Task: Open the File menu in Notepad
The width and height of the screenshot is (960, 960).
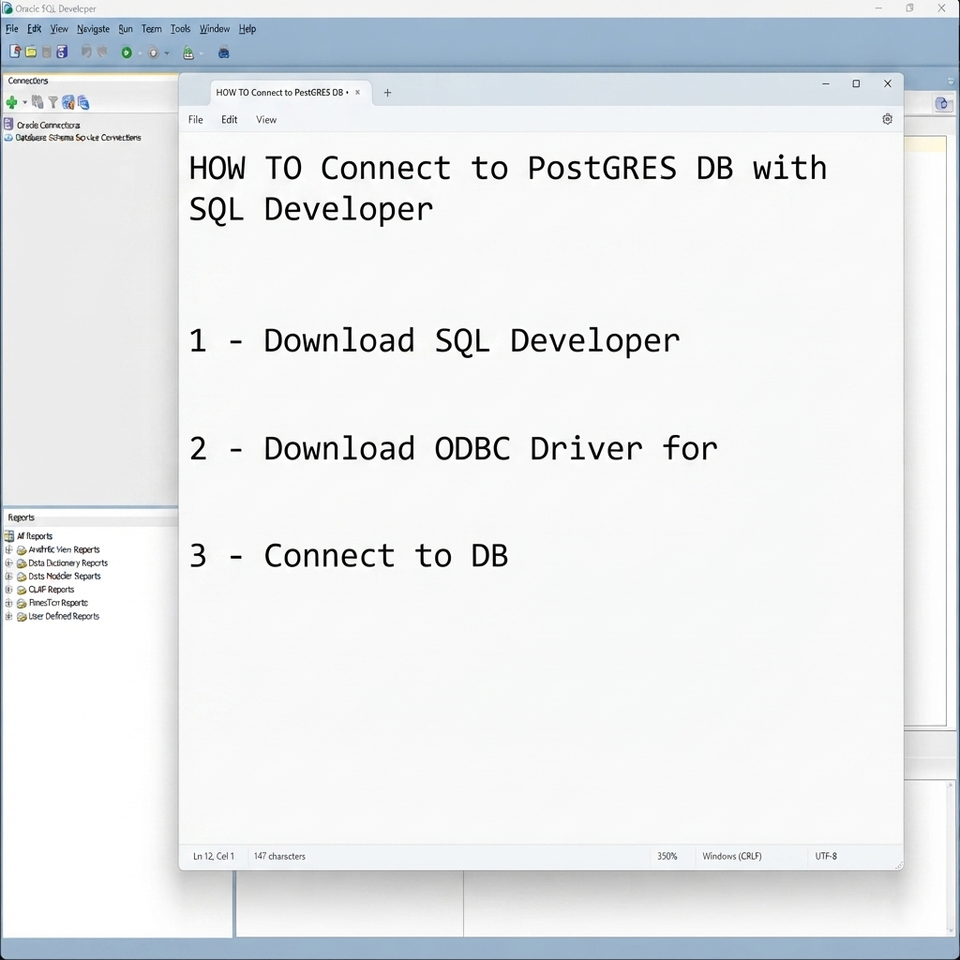Action: click(x=195, y=119)
